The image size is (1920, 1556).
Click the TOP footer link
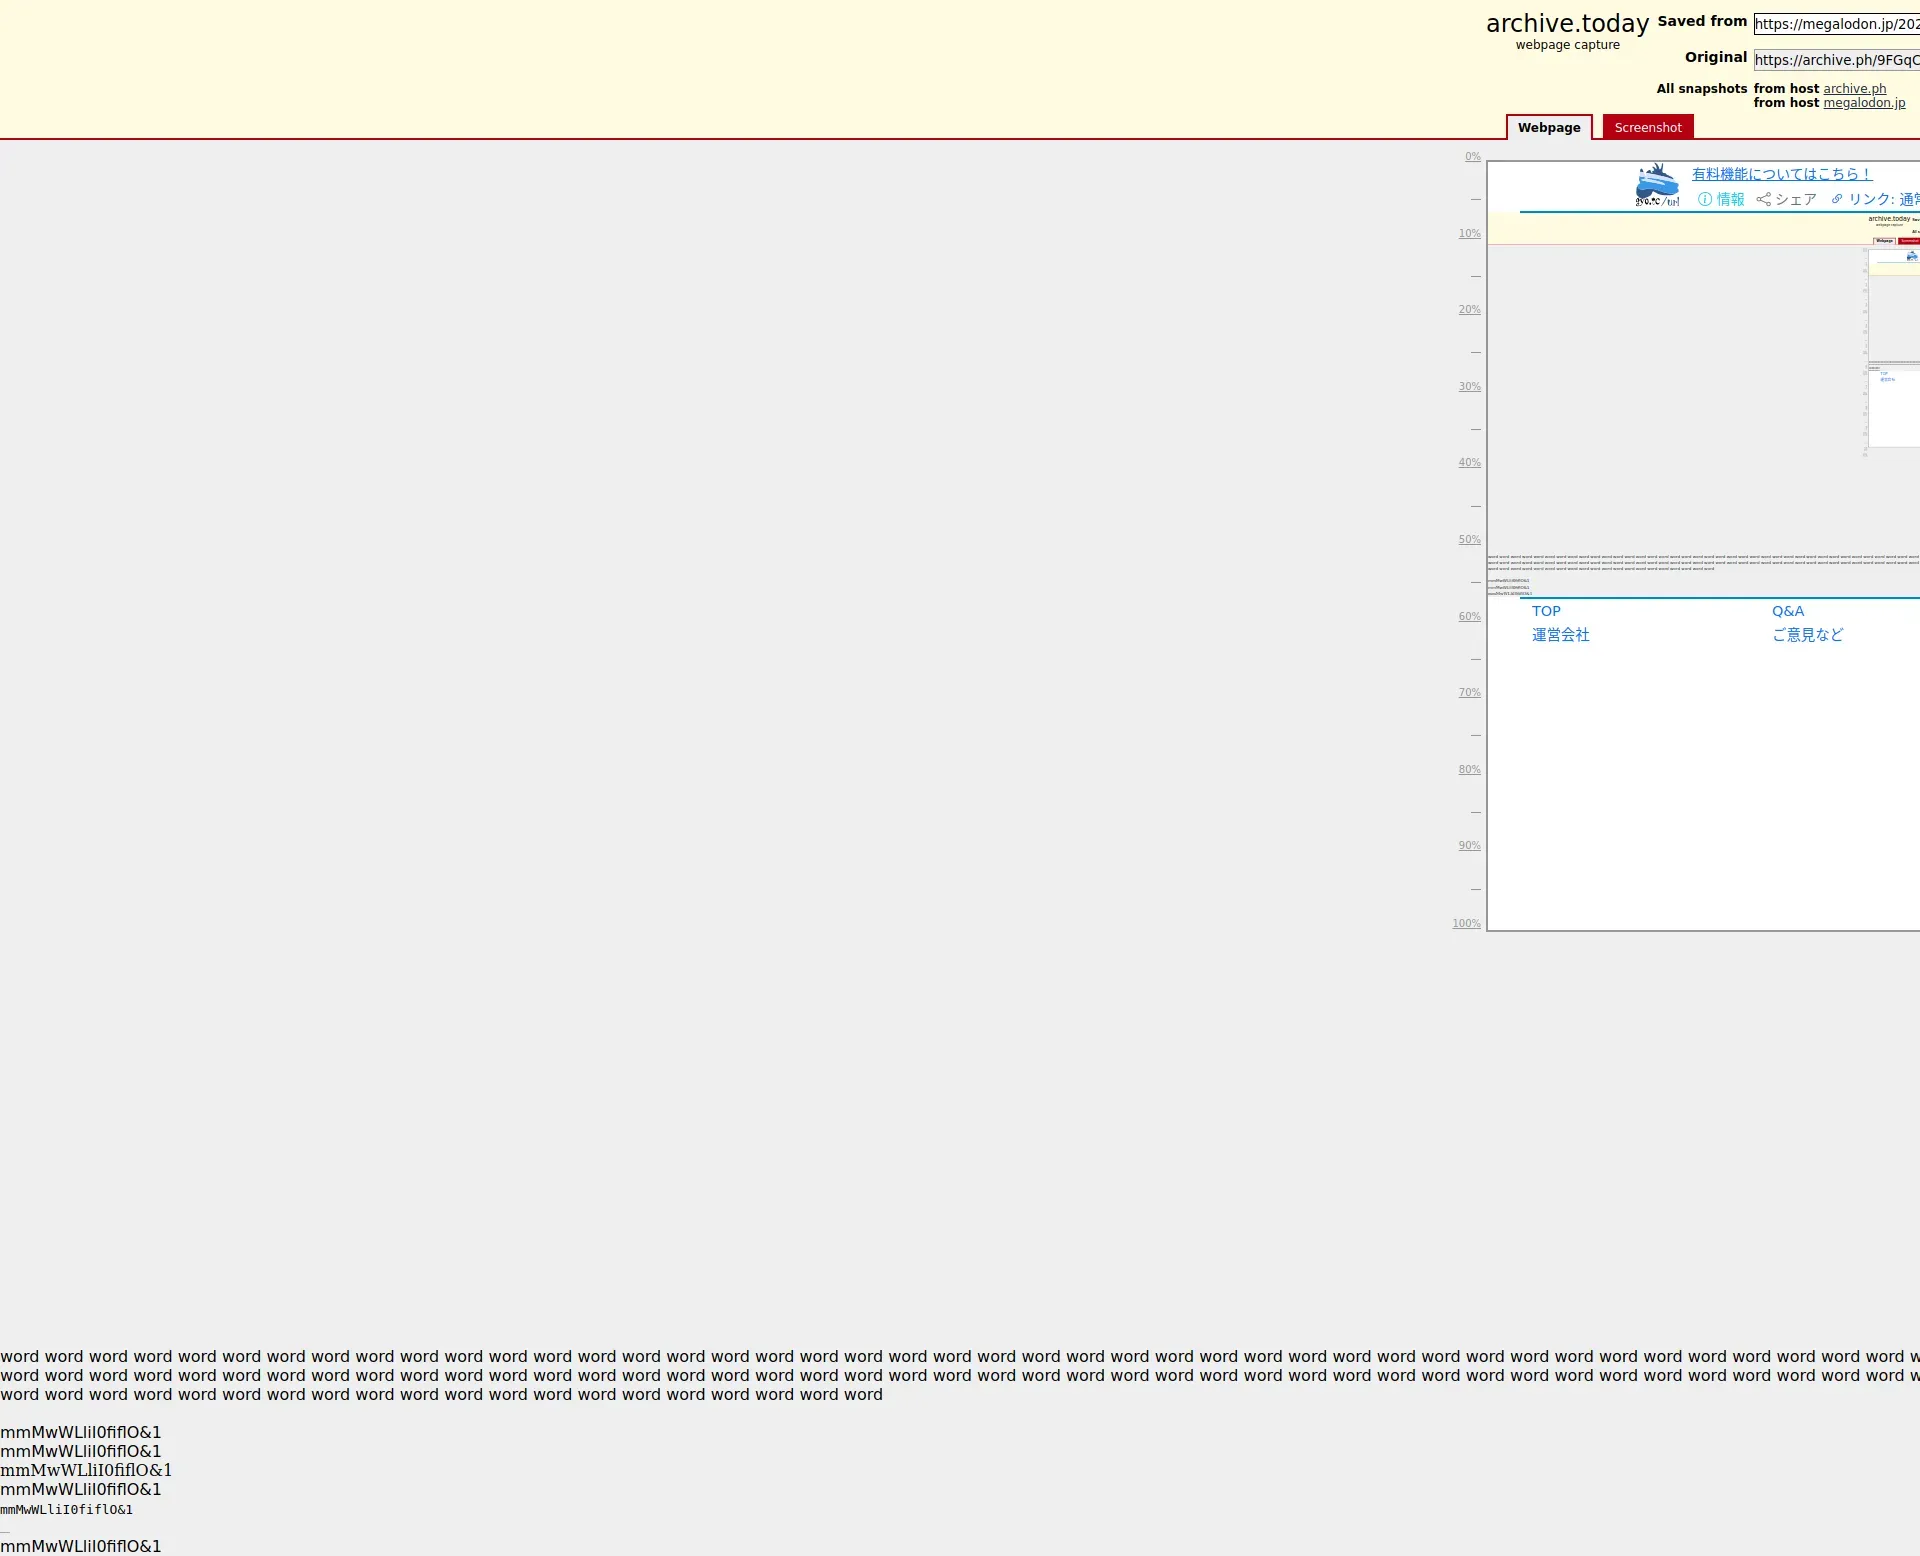click(x=1546, y=611)
